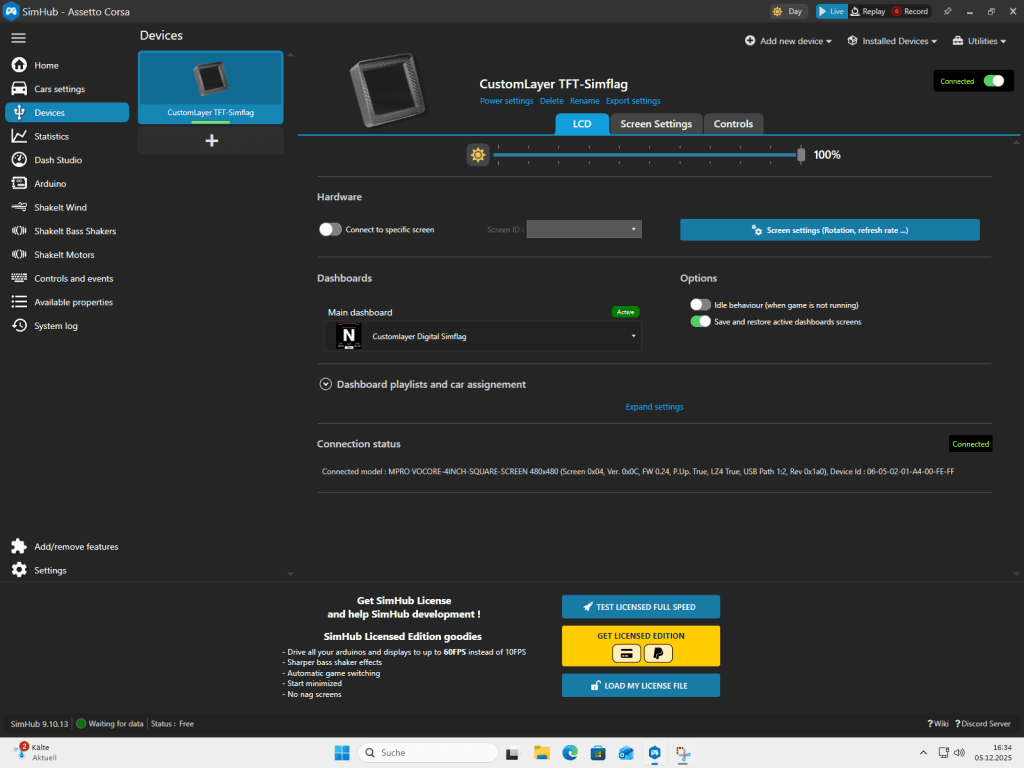Open Microsoft Edge in the taskbar
The image size is (1024, 768).
click(570, 753)
